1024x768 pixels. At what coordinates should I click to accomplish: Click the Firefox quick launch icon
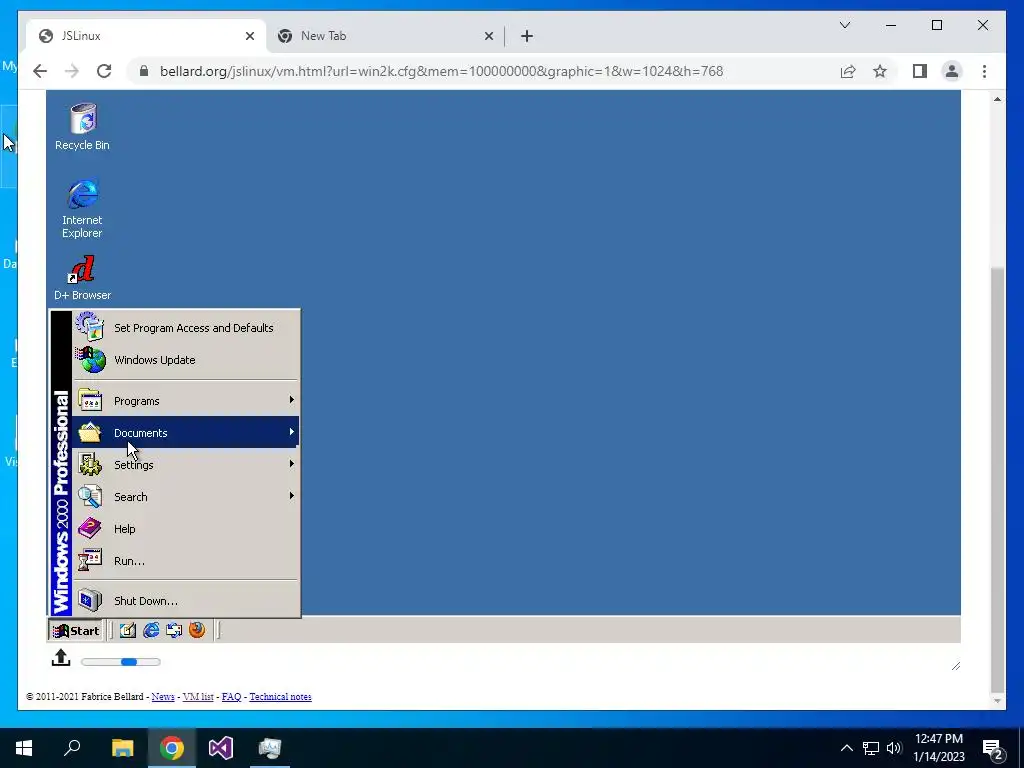tap(197, 630)
